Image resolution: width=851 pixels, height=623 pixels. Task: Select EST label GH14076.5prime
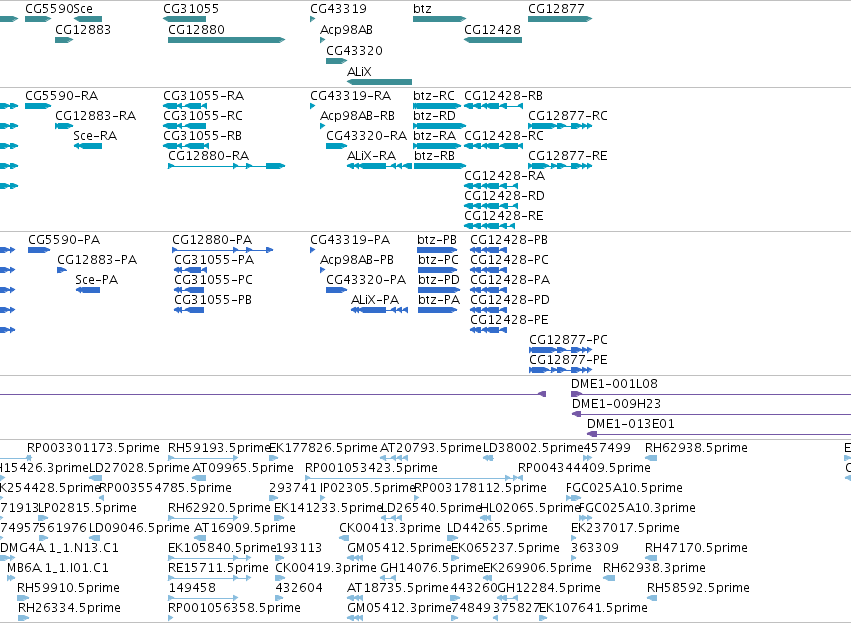432,568
